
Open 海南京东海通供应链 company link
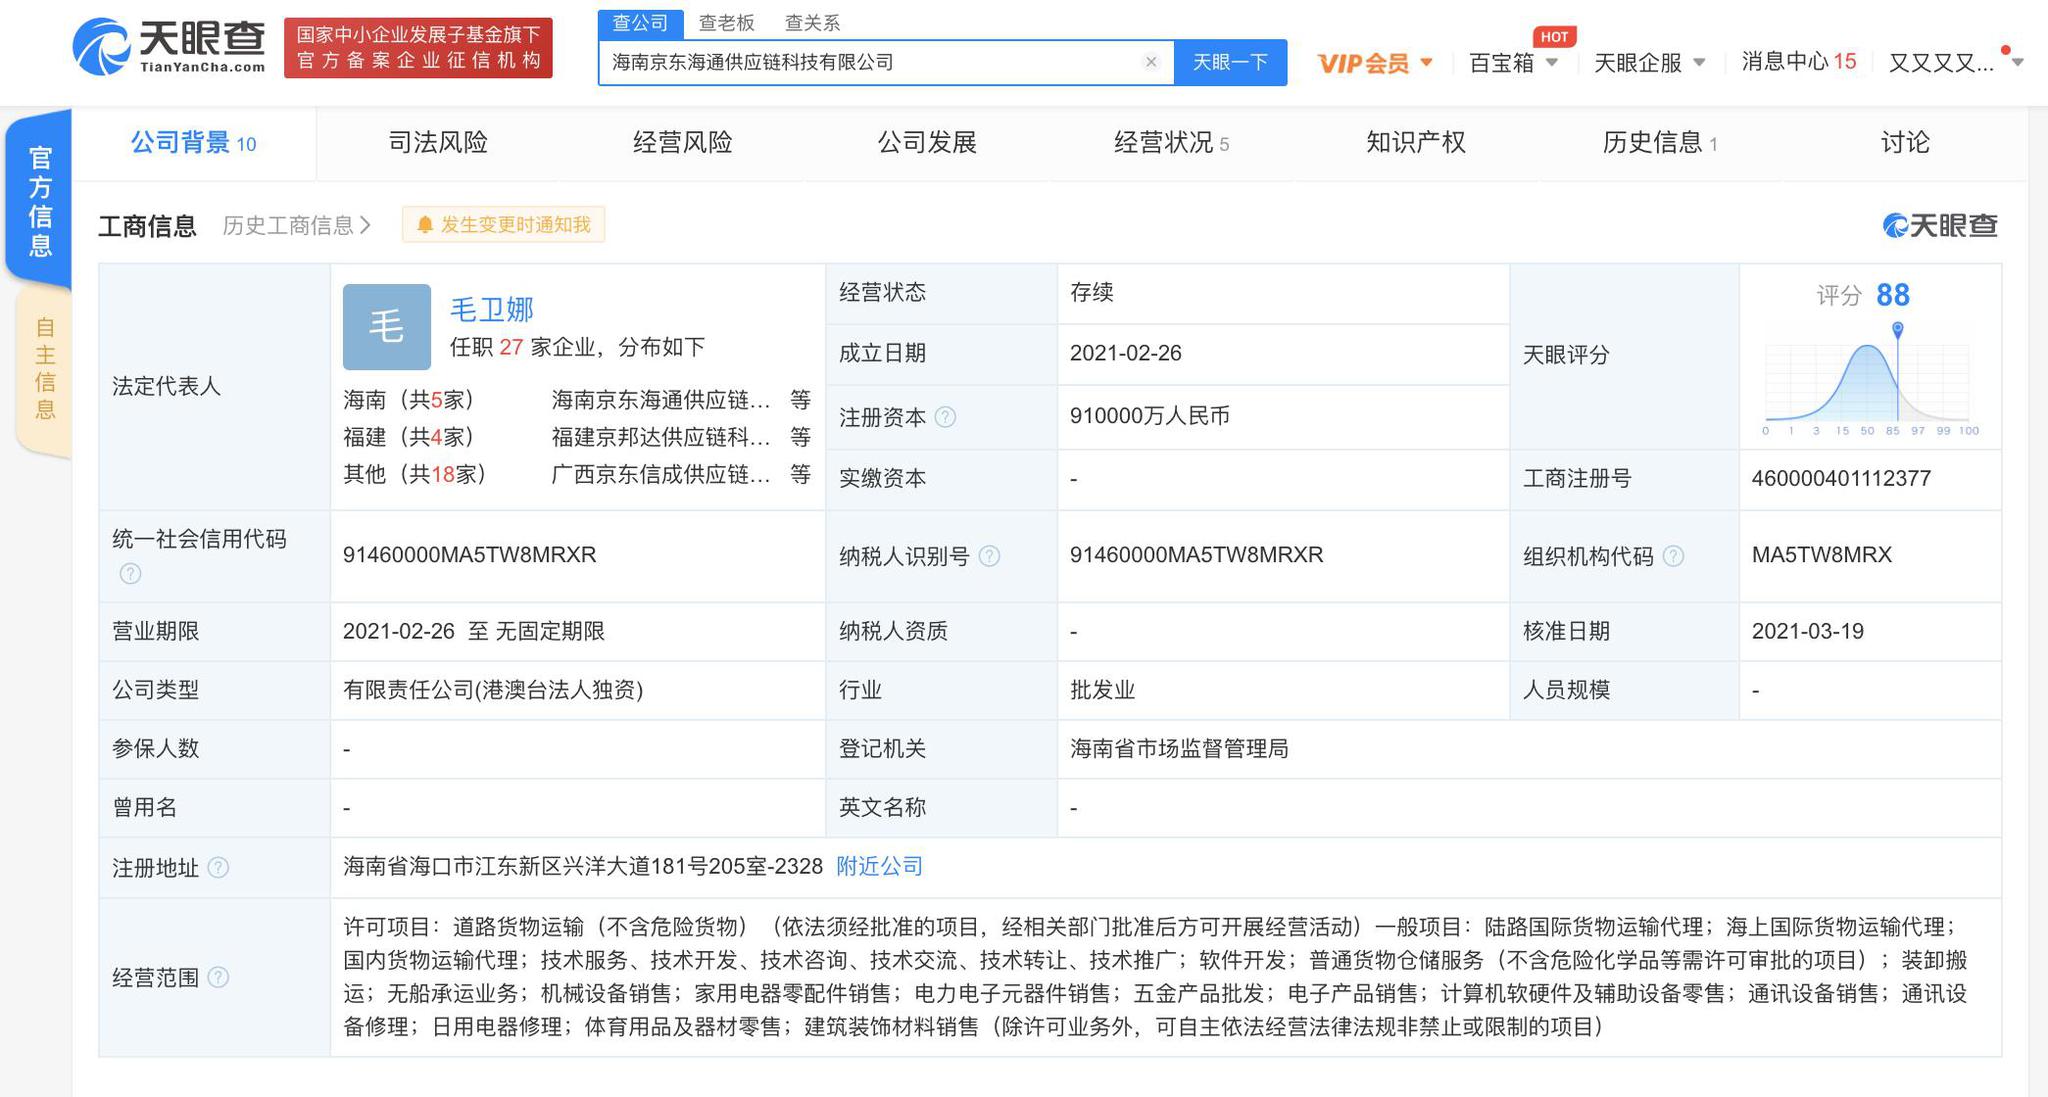pyautogui.click(x=661, y=400)
